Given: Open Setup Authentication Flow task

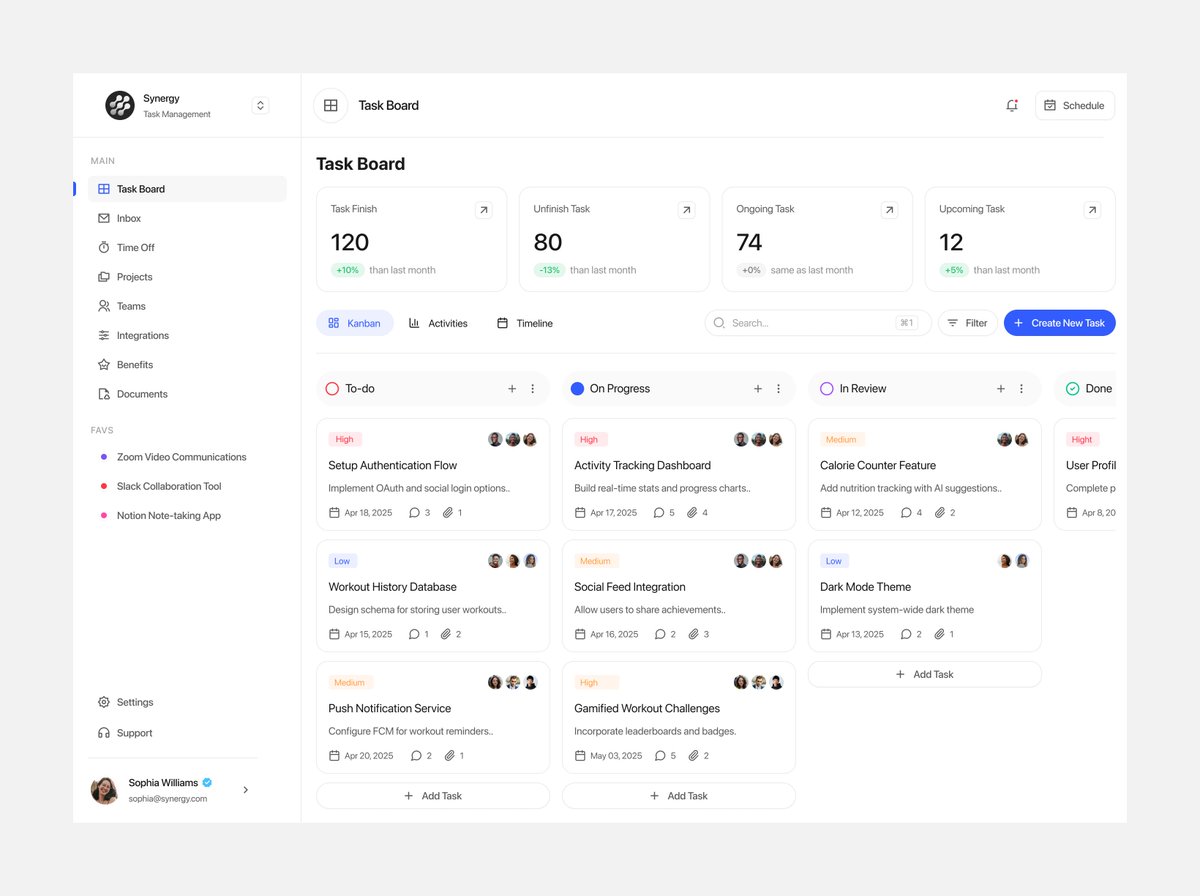Looking at the screenshot, I should click(x=433, y=474).
